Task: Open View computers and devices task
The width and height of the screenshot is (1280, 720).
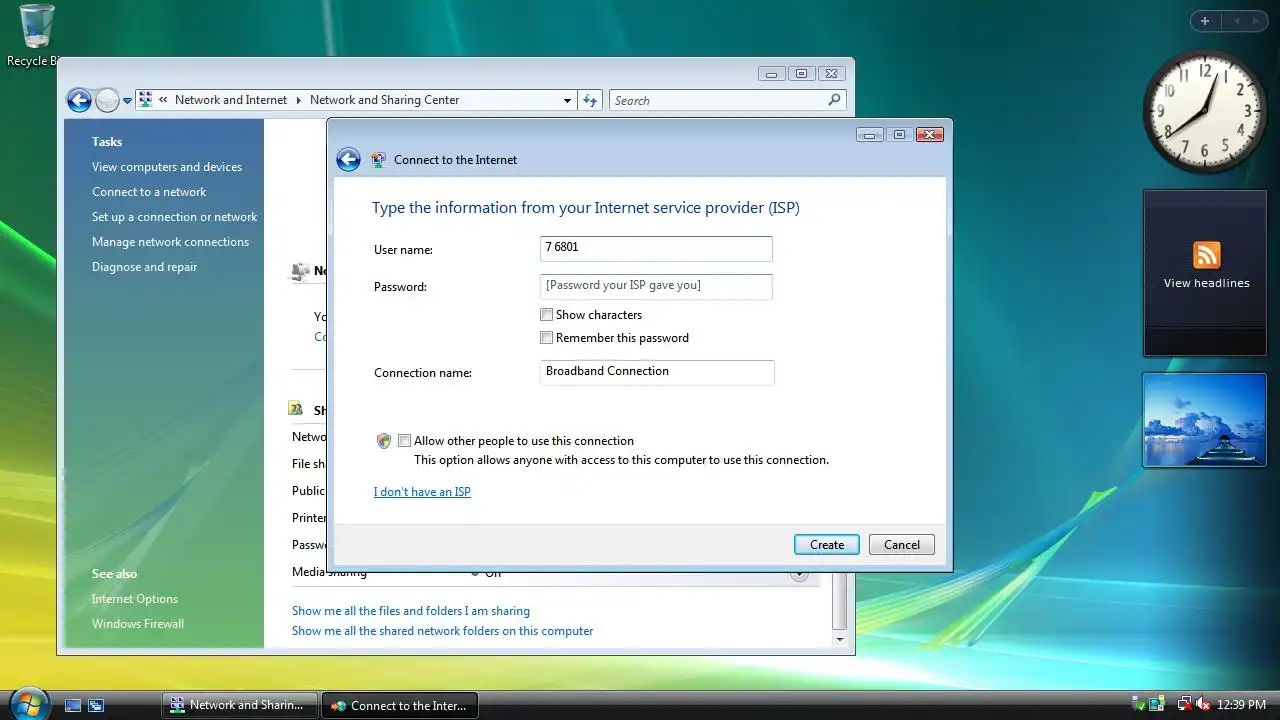Action: pos(167,167)
